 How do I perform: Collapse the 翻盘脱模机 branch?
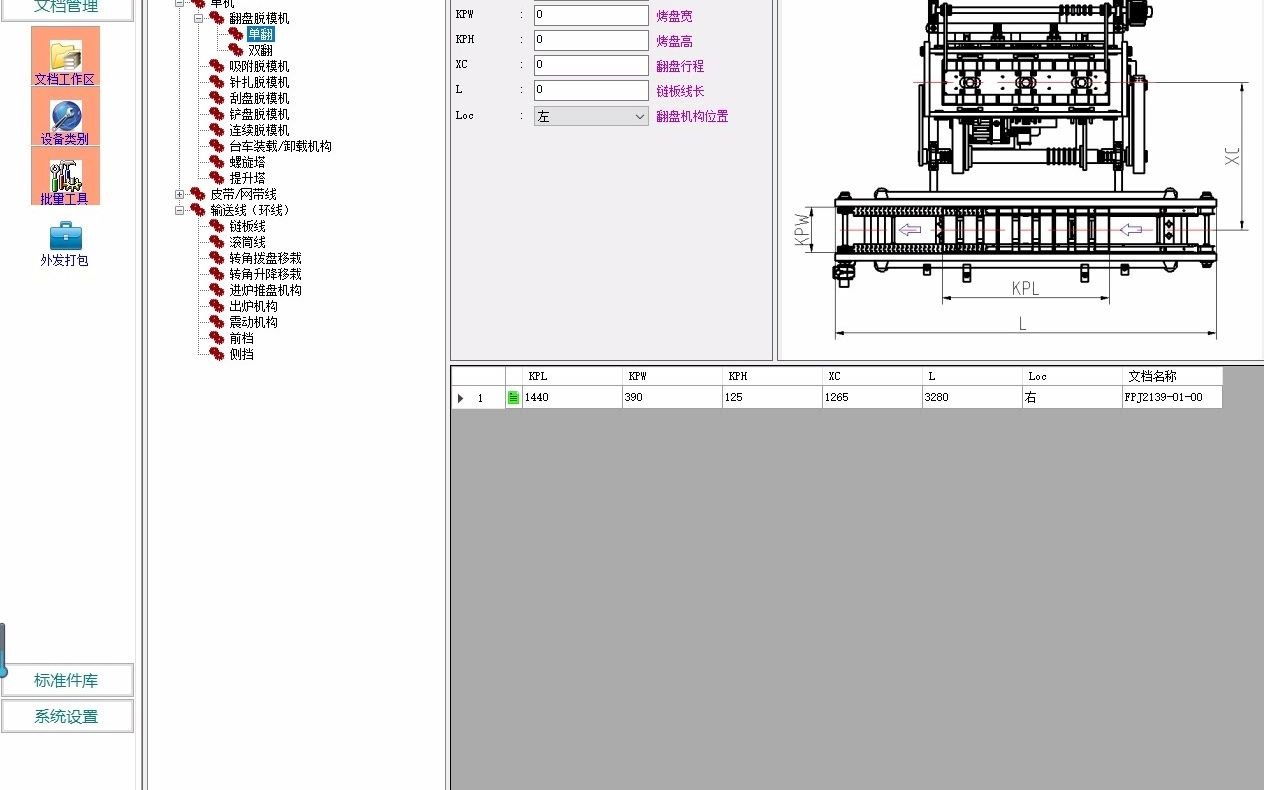pyautogui.click(x=200, y=17)
